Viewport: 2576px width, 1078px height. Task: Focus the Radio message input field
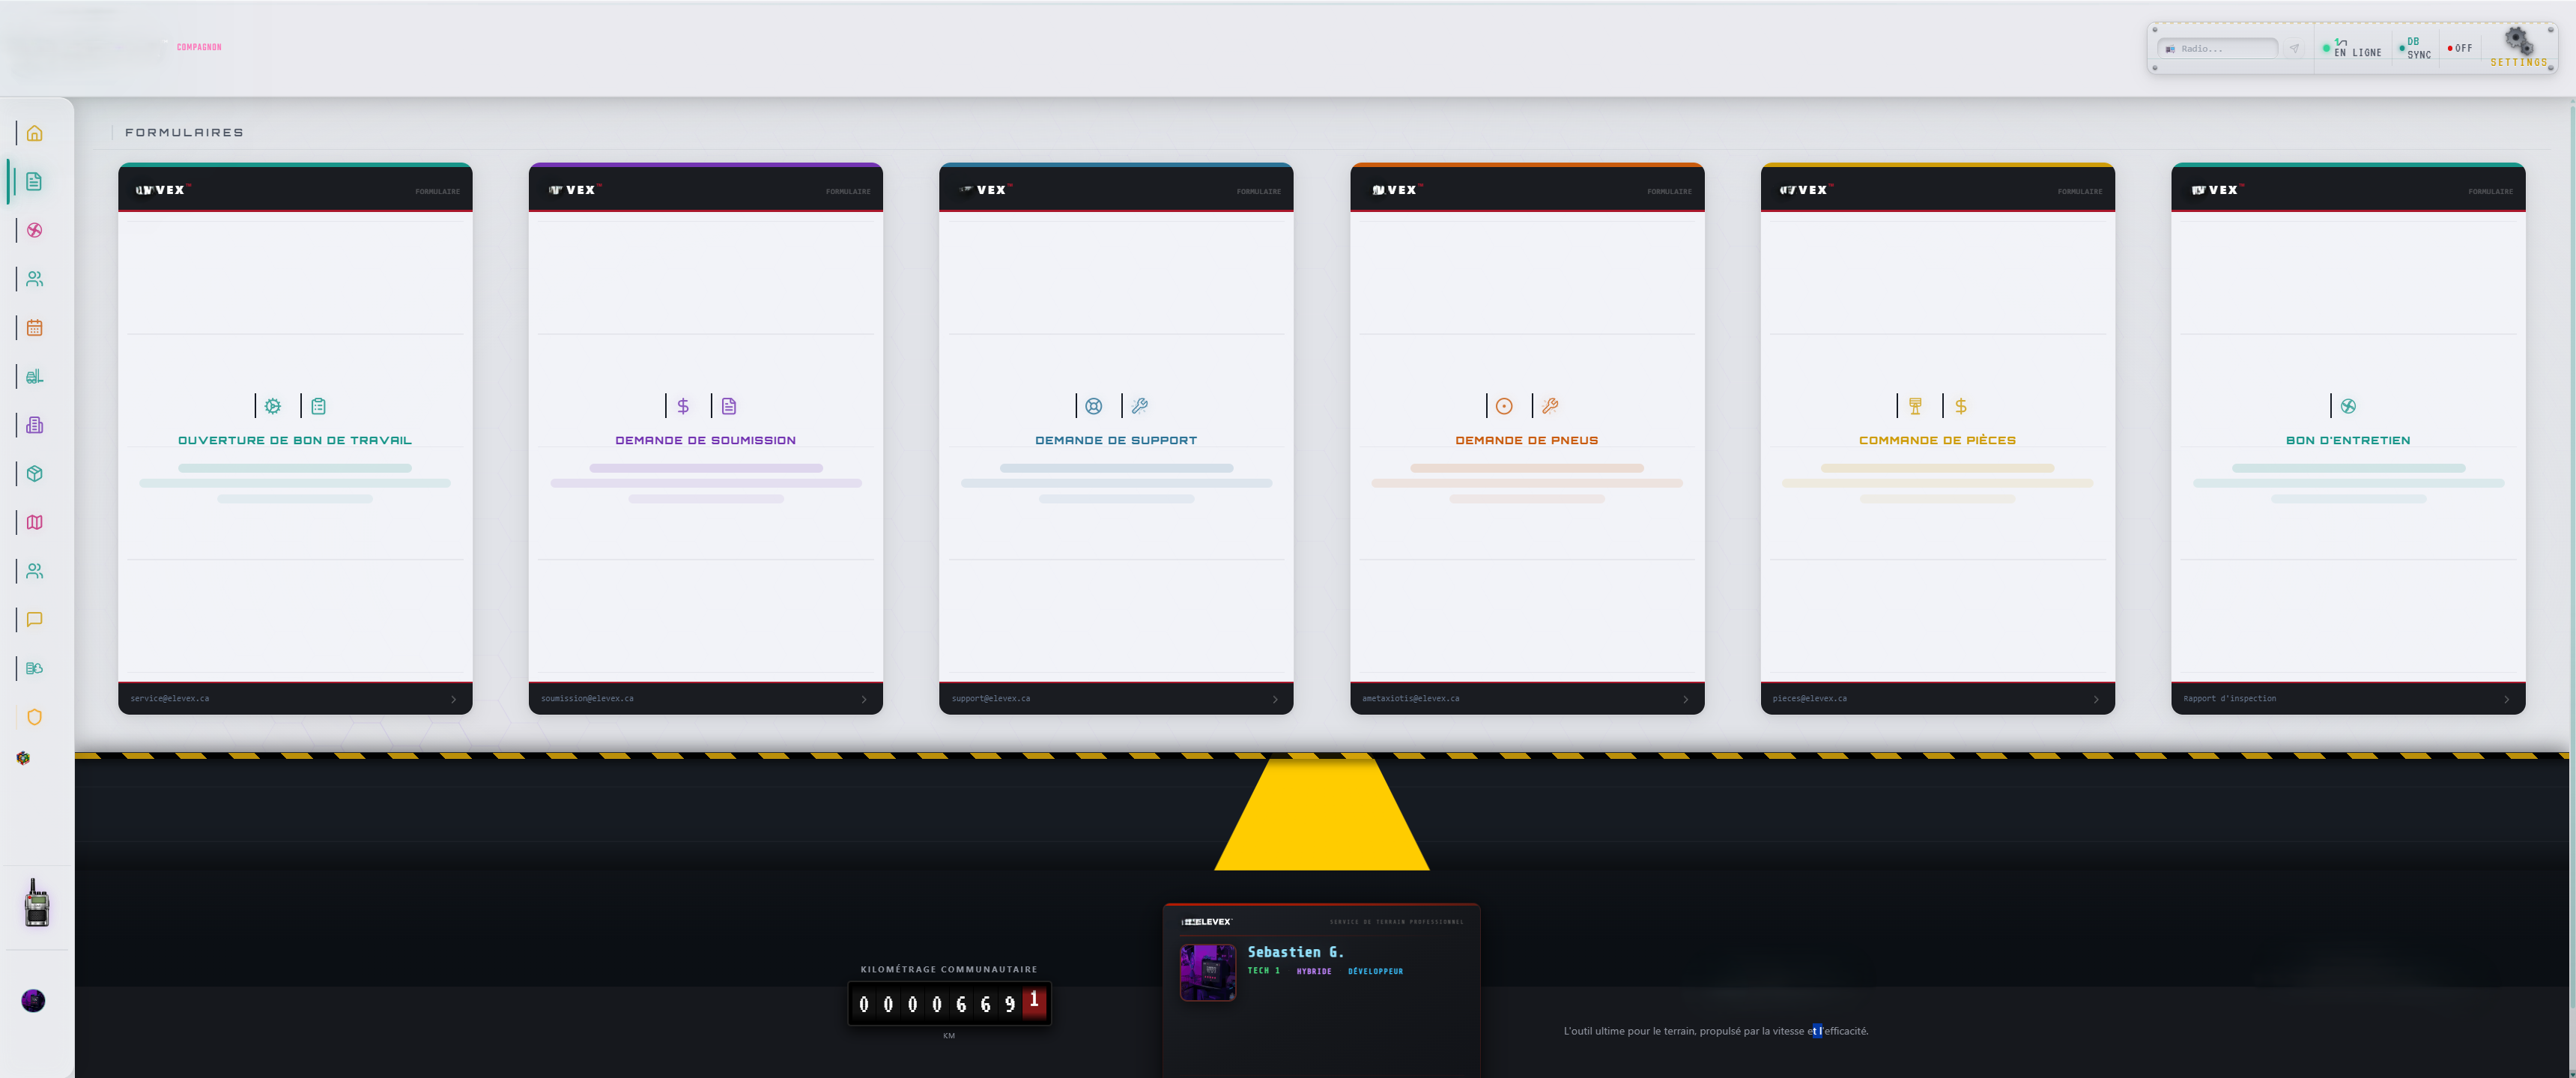(x=2218, y=48)
